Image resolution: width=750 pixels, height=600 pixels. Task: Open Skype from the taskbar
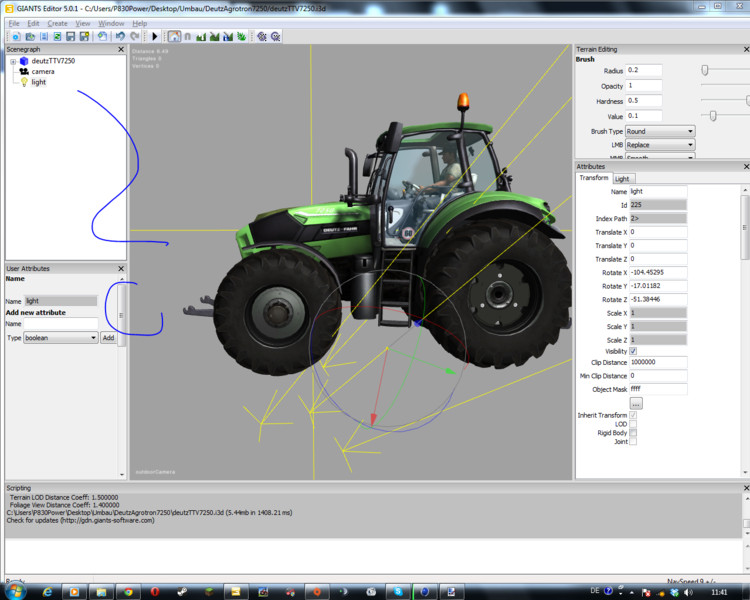coord(398,592)
